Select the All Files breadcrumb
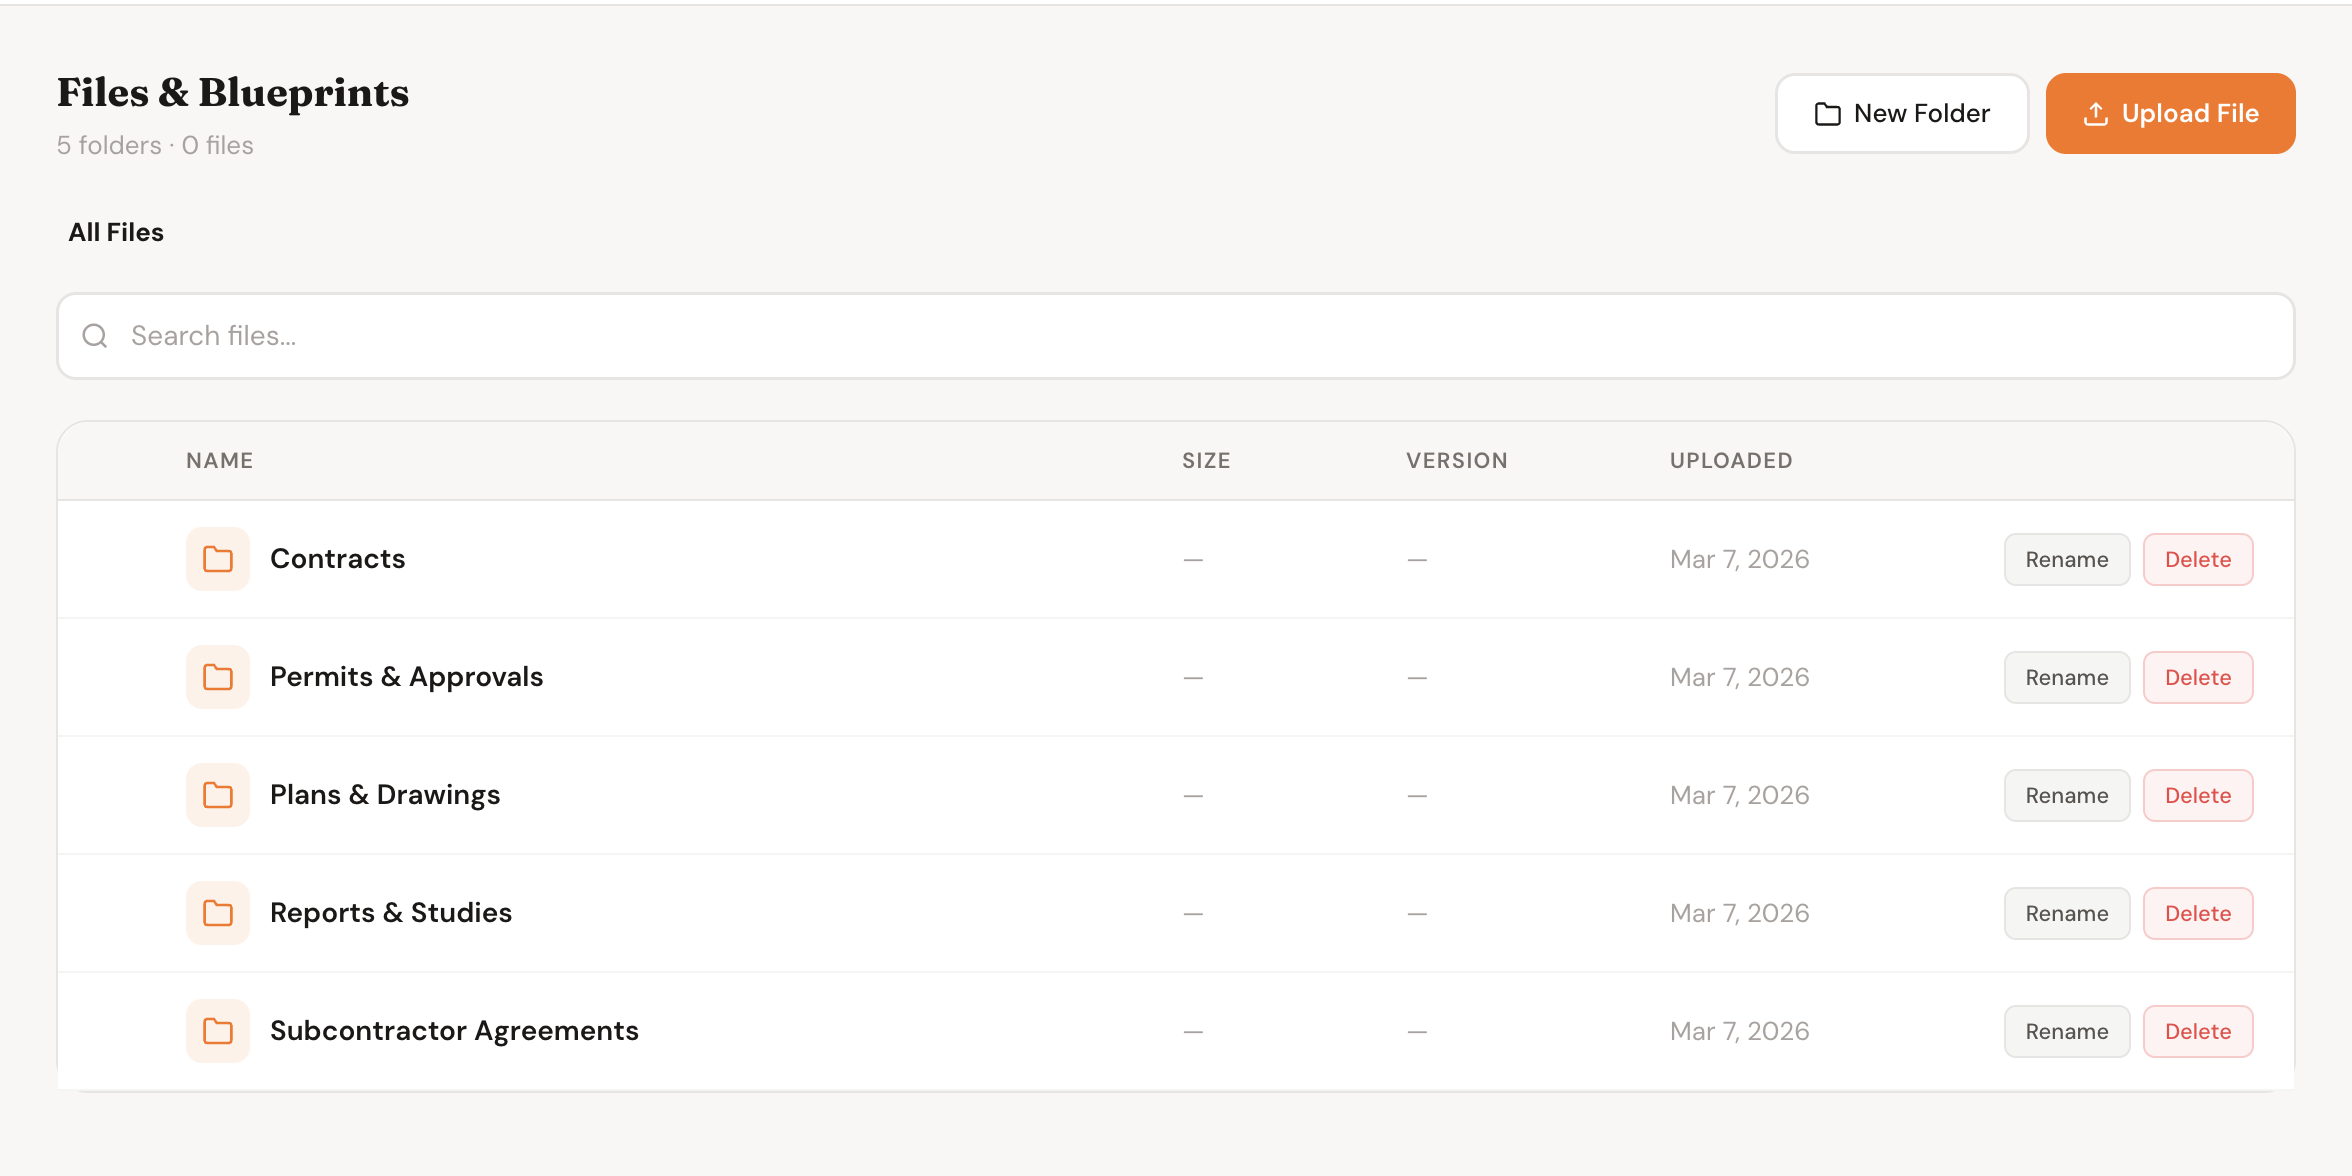Viewport: 2352px width, 1176px height. pos(115,232)
